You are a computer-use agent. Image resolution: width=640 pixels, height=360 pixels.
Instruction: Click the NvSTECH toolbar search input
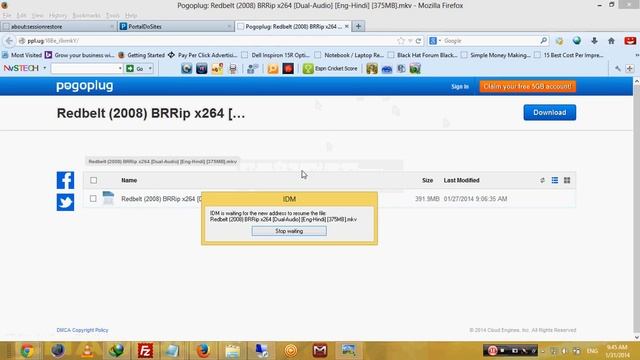pos(85,69)
